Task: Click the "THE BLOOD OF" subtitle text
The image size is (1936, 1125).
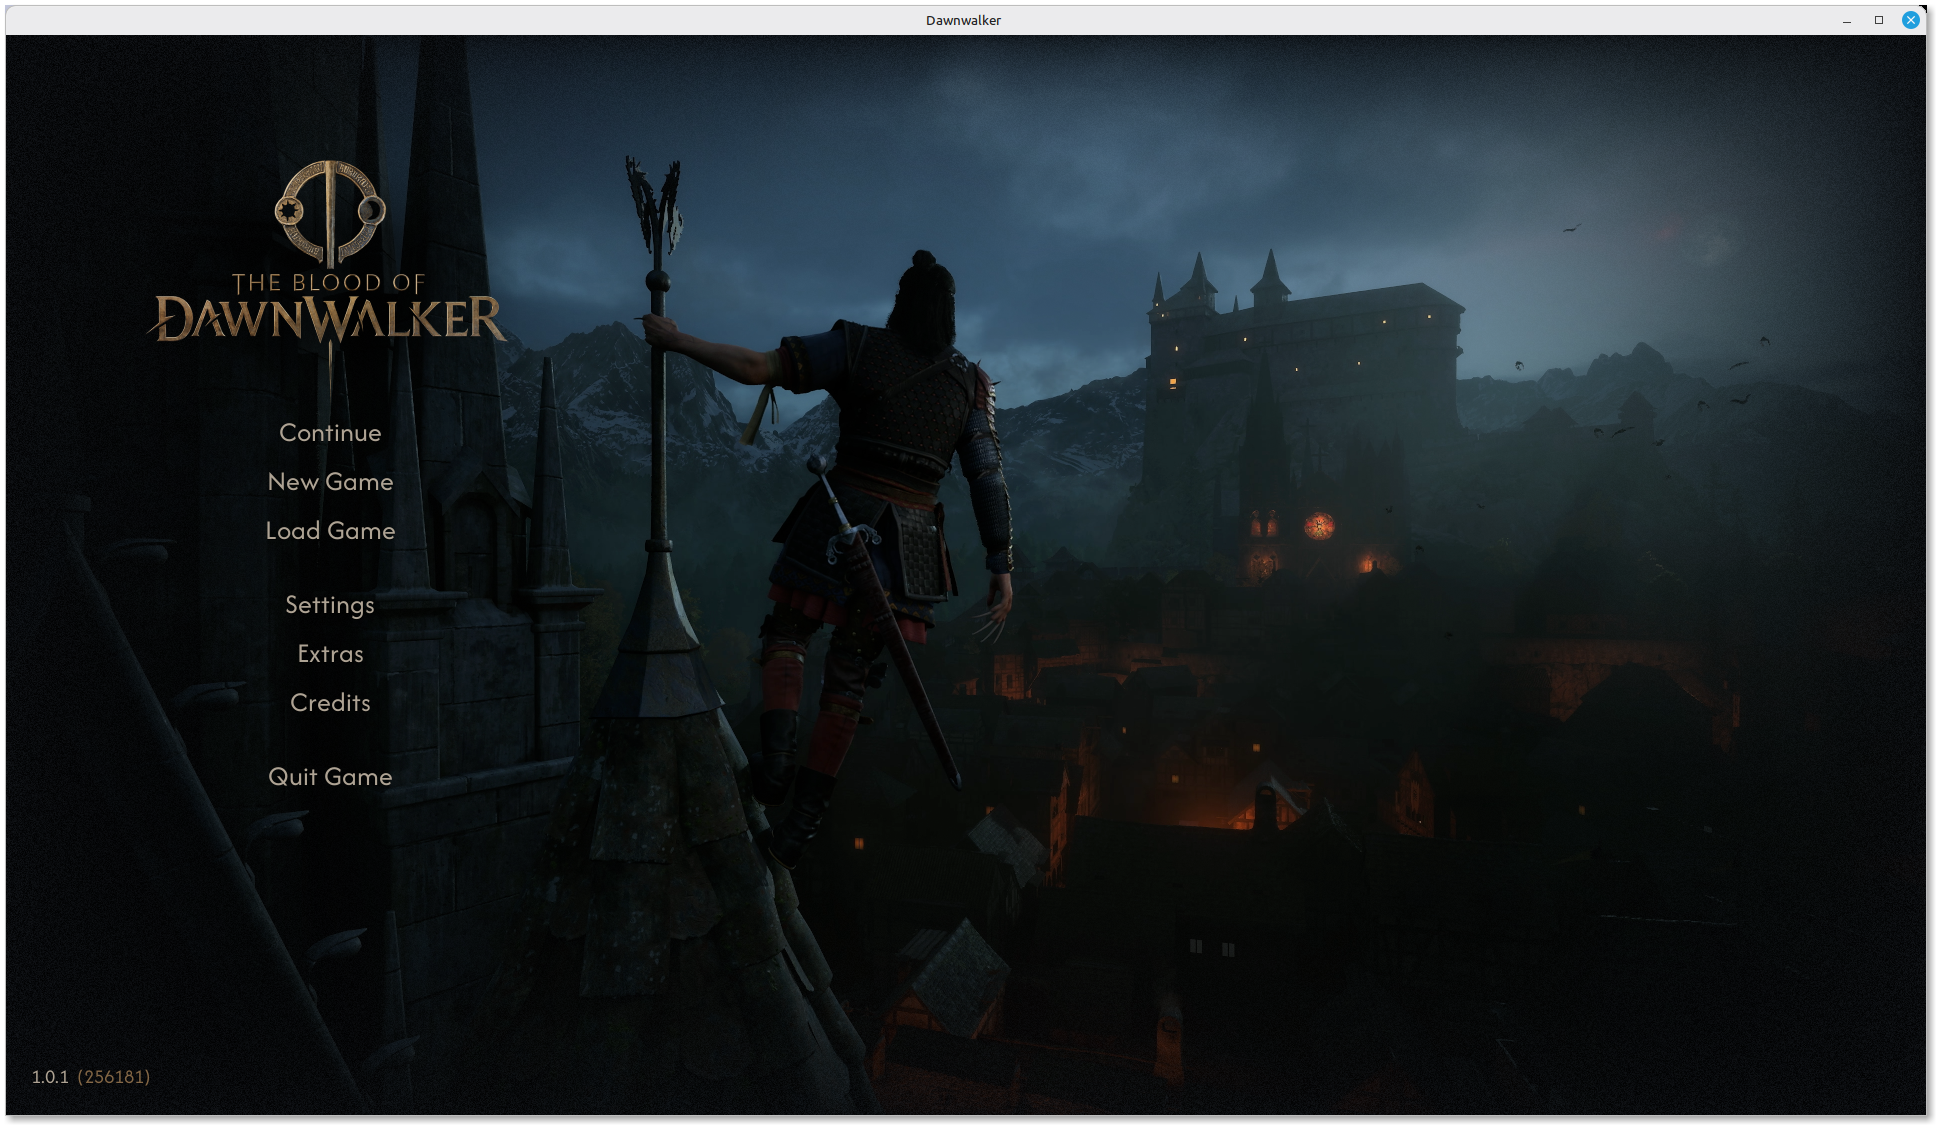Action: click(329, 283)
